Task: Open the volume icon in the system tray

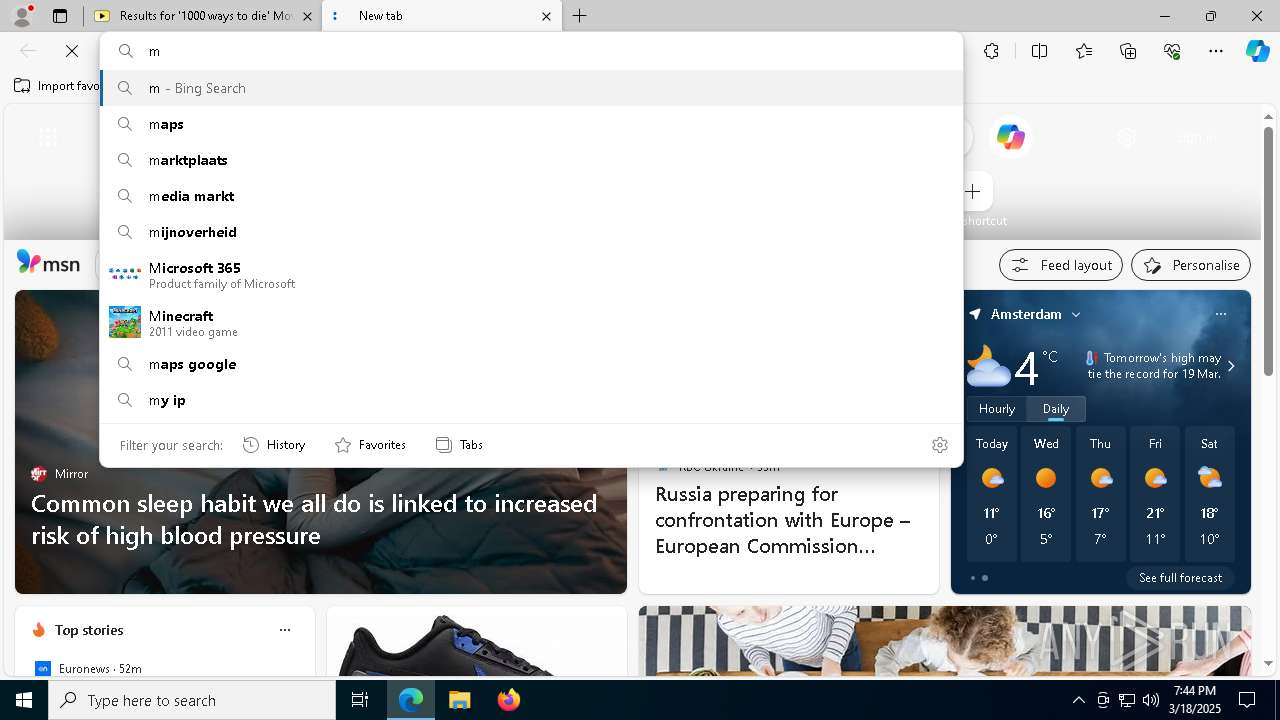Action: 1150,700
